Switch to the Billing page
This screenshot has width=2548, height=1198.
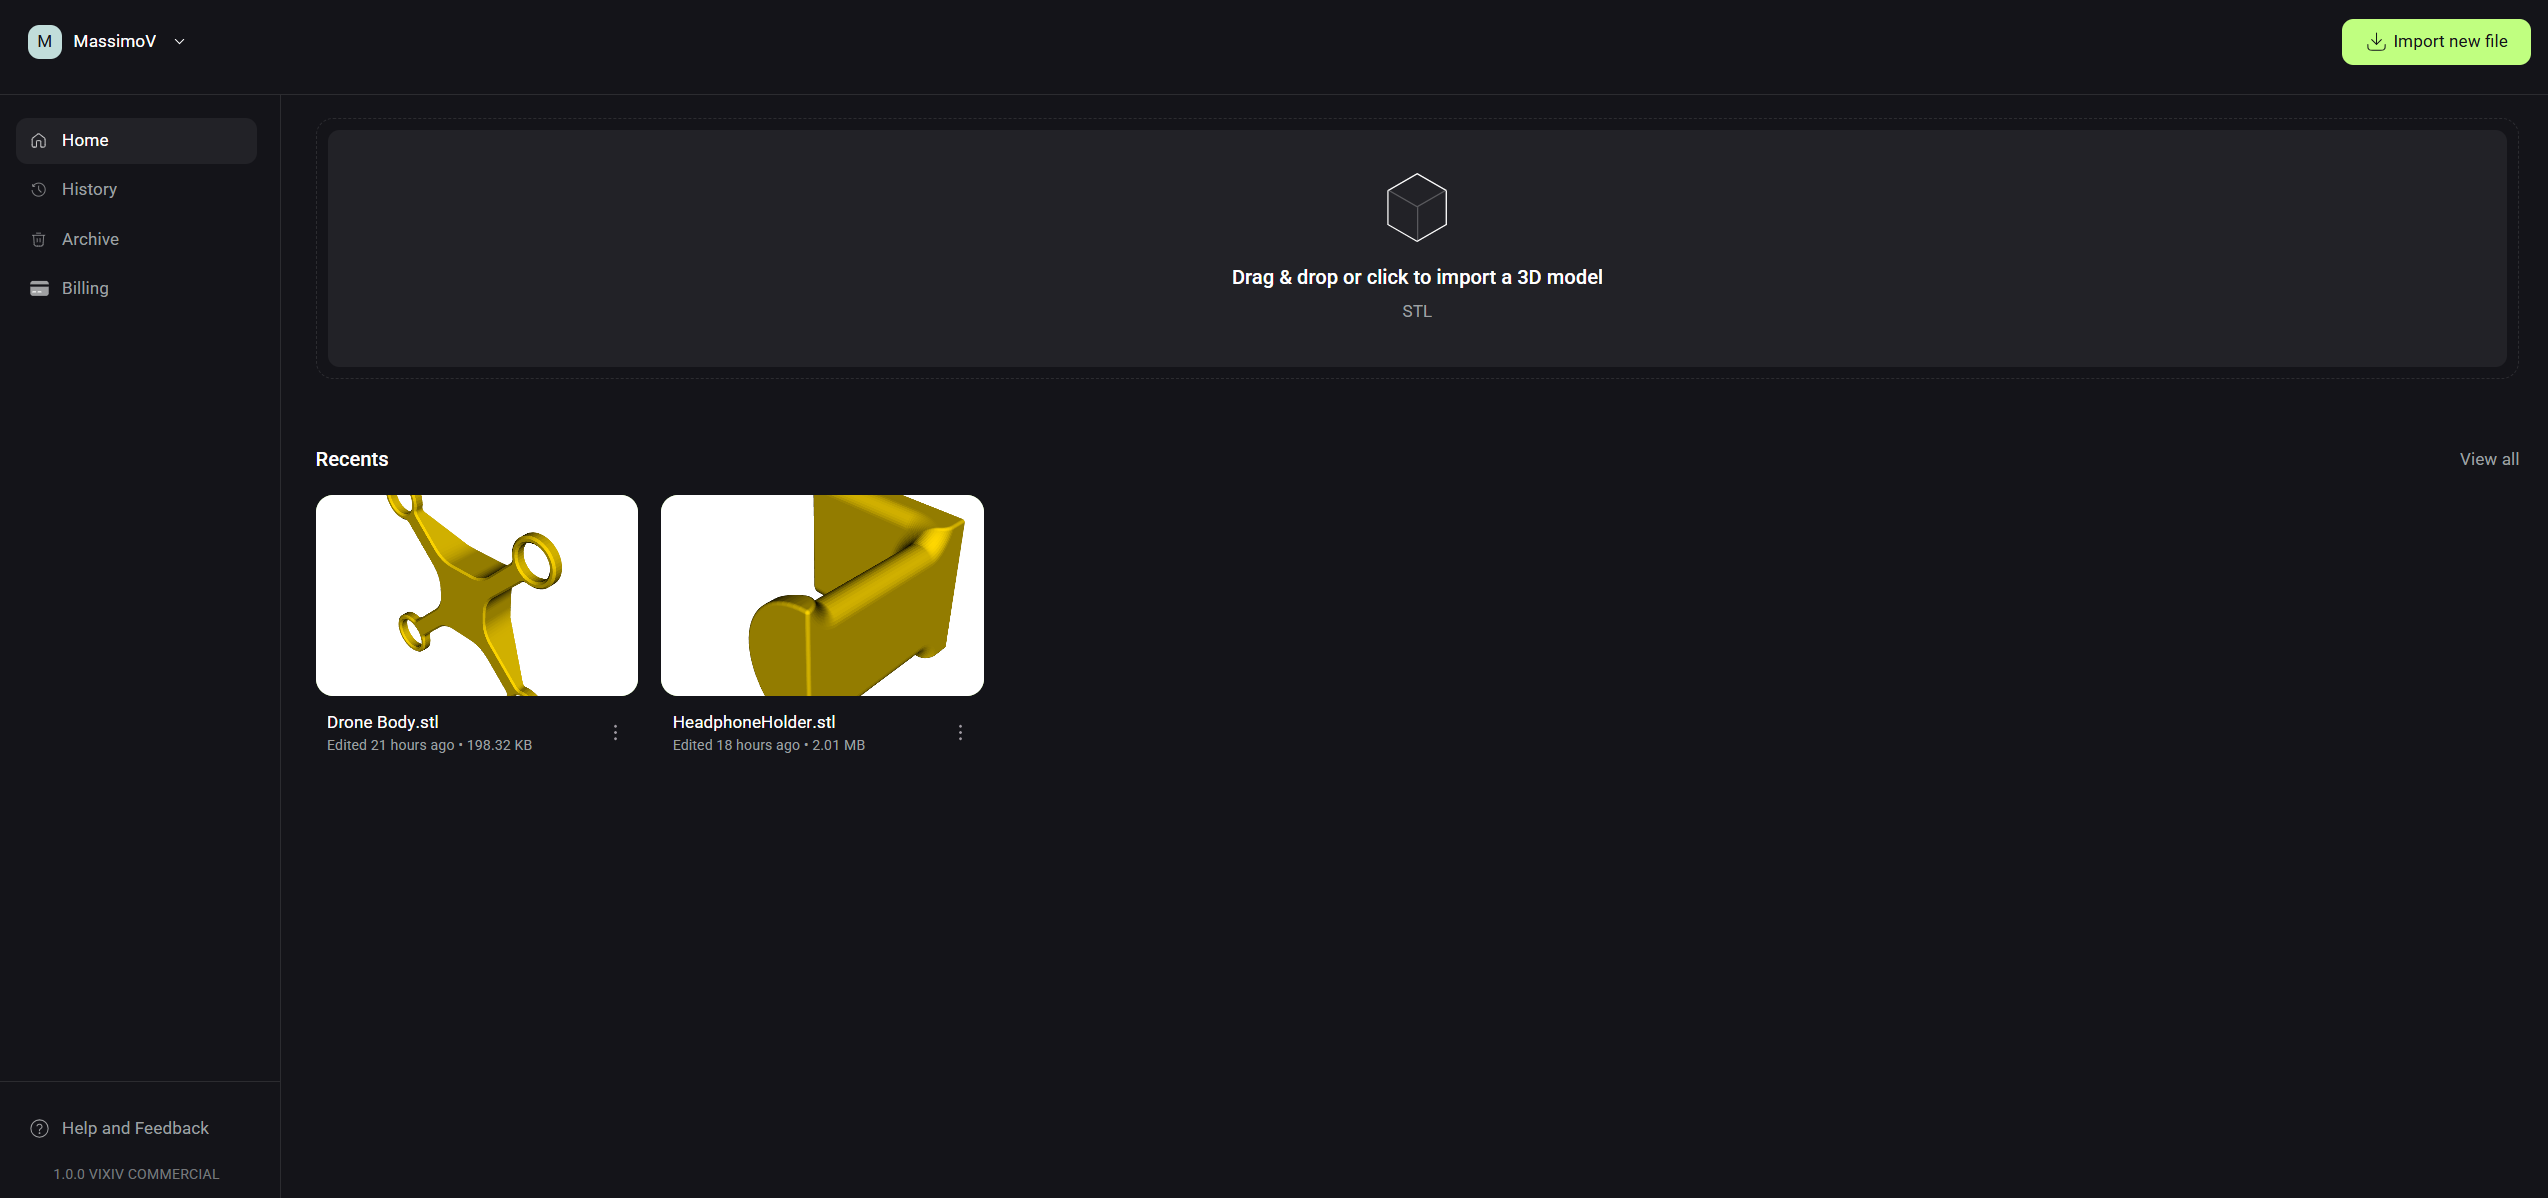pyautogui.click(x=85, y=289)
